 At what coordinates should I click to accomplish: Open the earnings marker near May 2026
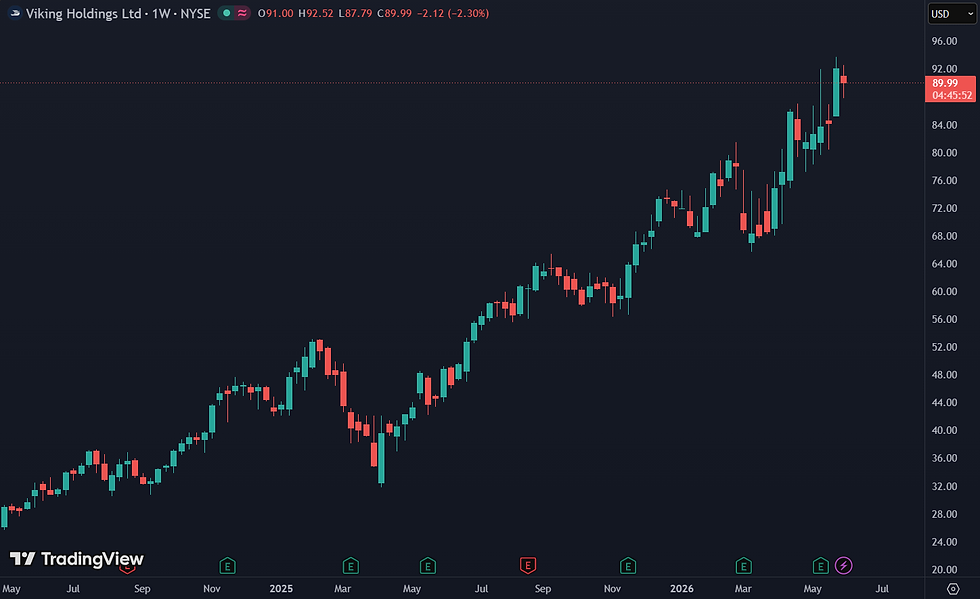[x=820, y=566]
